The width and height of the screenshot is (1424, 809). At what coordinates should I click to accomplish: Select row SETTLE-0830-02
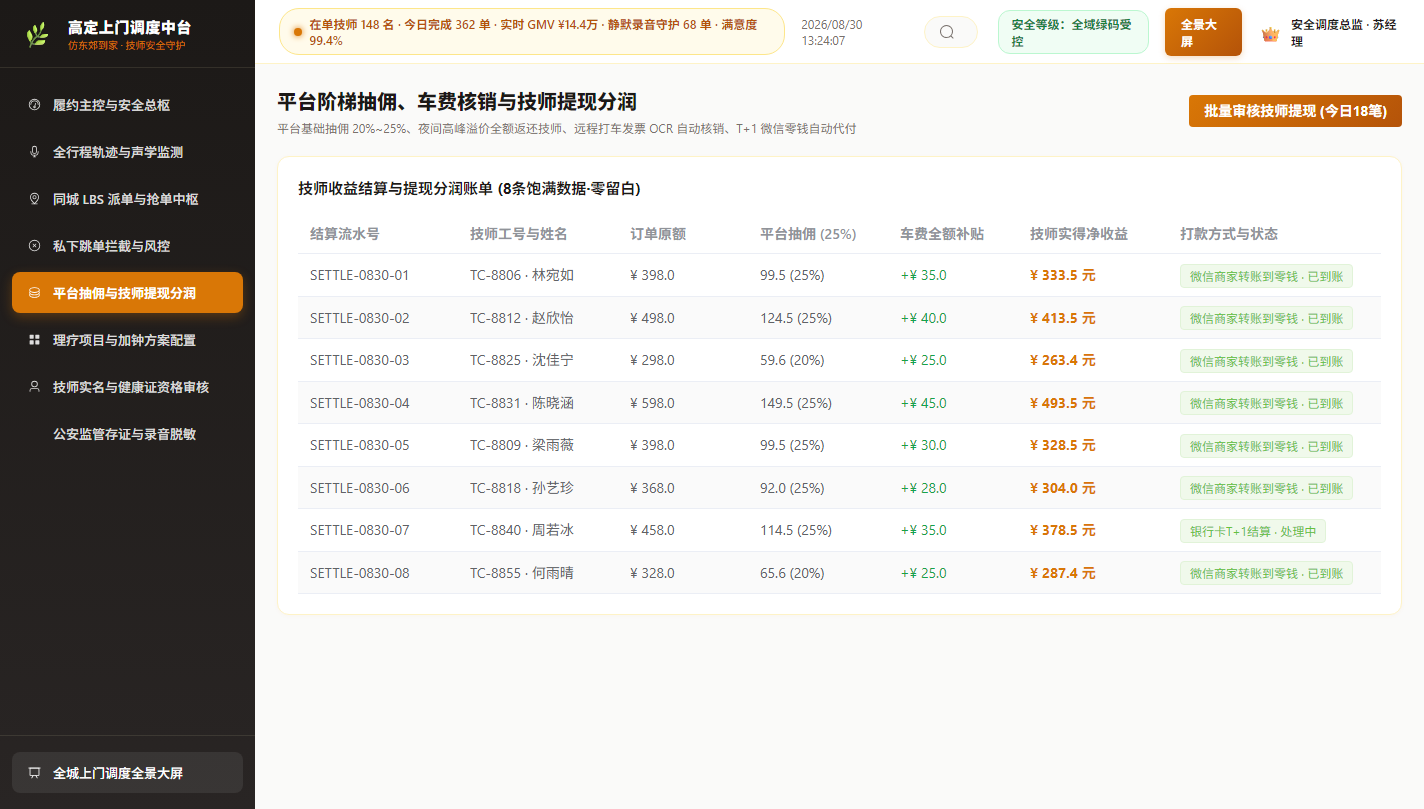[x=839, y=318]
